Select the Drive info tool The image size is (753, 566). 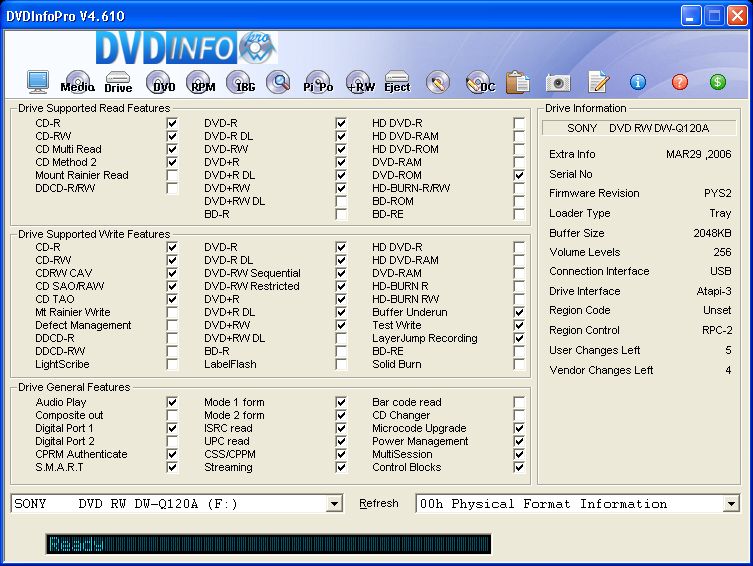(x=118, y=82)
